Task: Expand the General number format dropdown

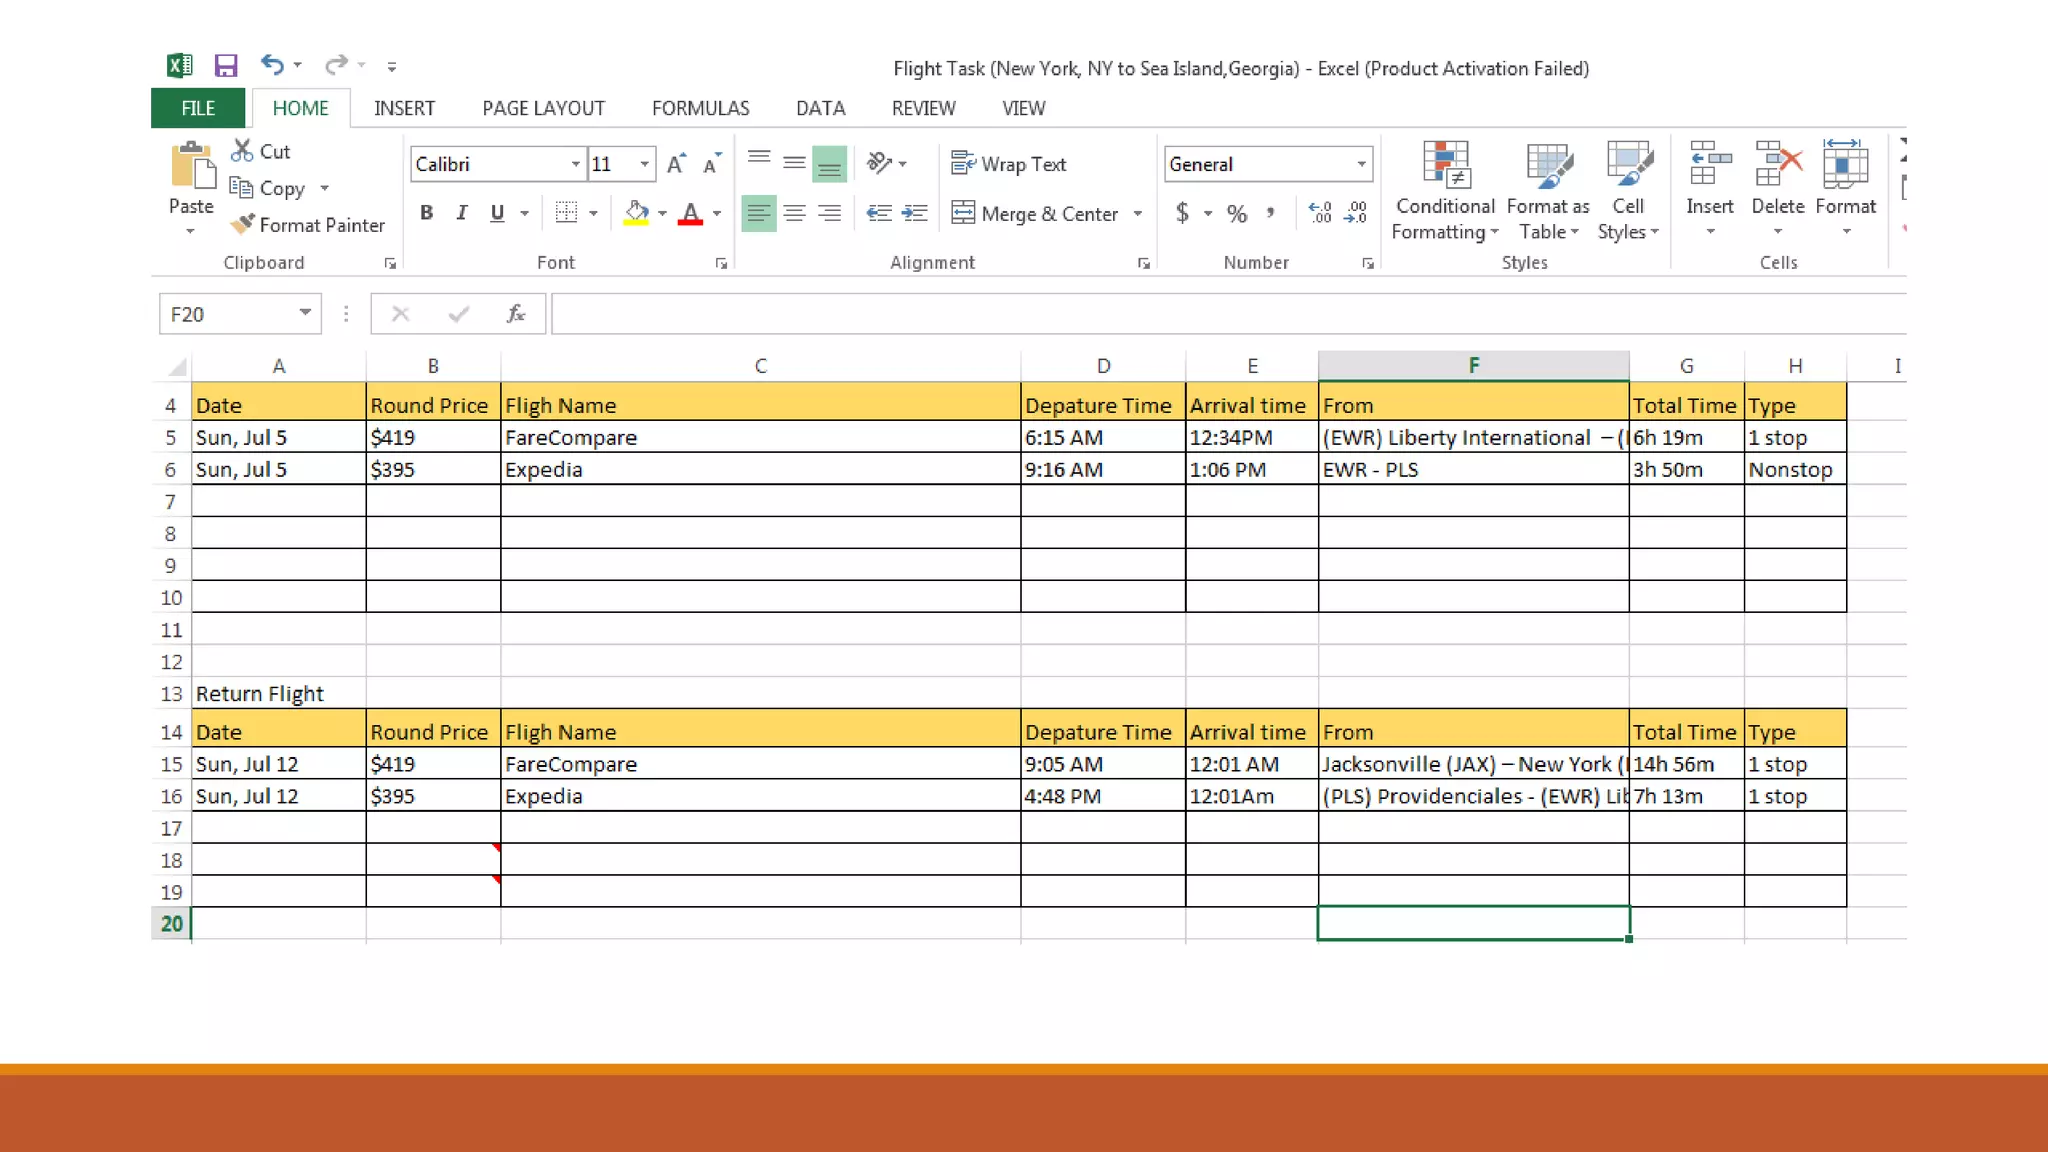Action: pyautogui.click(x=1361, y=164)
